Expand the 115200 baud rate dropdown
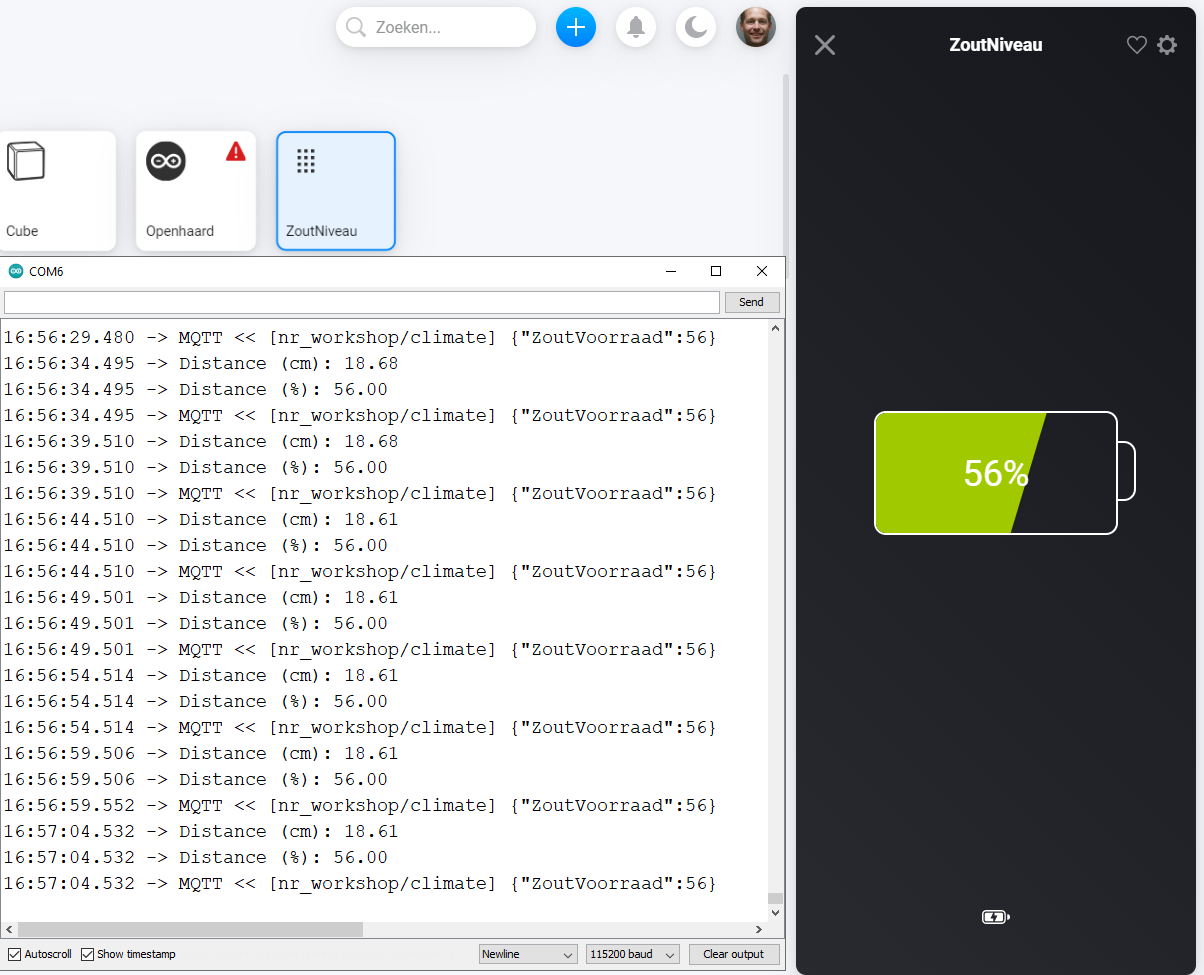This screenshot has height=975, width=1204. click(x=632, y=954)
